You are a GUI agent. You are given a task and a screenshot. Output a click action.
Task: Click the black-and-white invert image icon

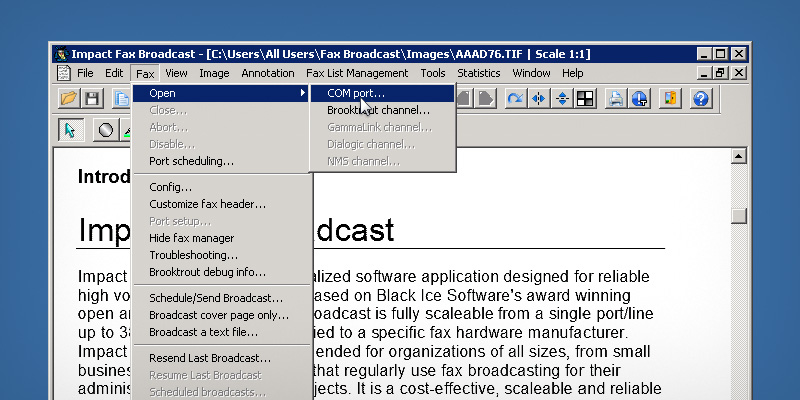point(585,98)
